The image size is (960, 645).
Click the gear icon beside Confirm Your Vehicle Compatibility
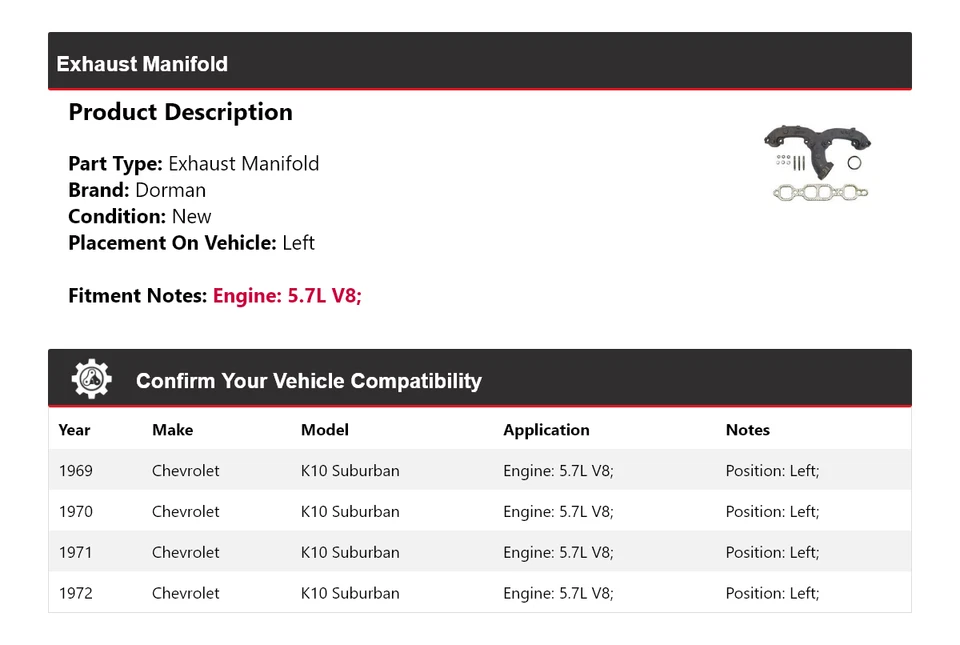[91, 379]
